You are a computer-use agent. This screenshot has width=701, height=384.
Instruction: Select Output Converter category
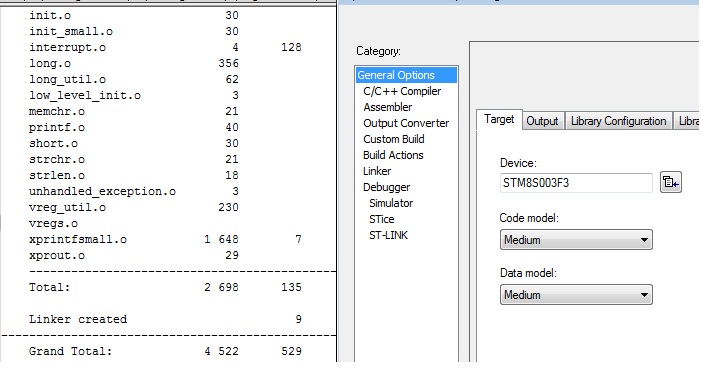406,123
